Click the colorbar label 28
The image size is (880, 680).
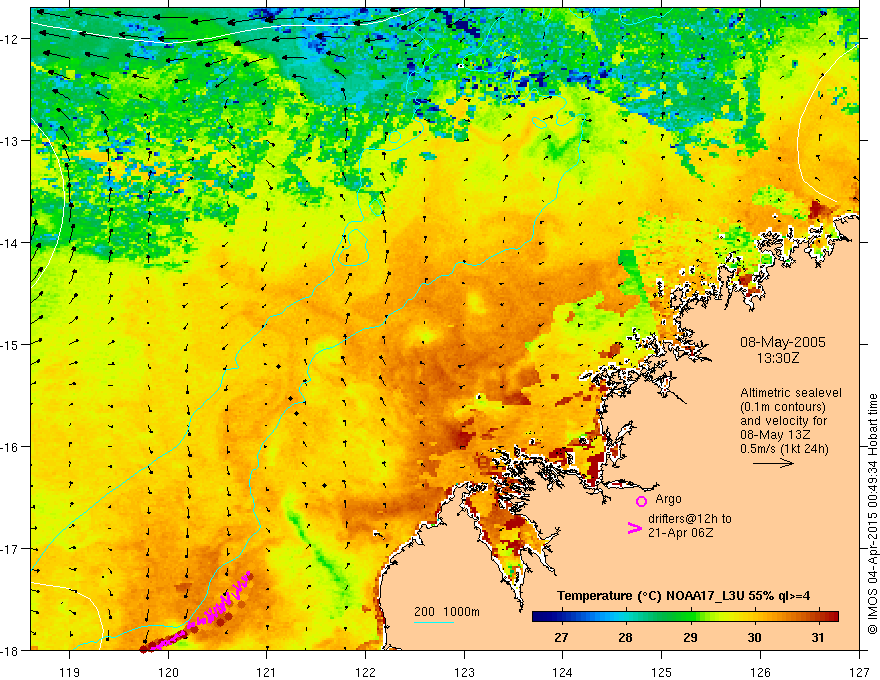625,637
